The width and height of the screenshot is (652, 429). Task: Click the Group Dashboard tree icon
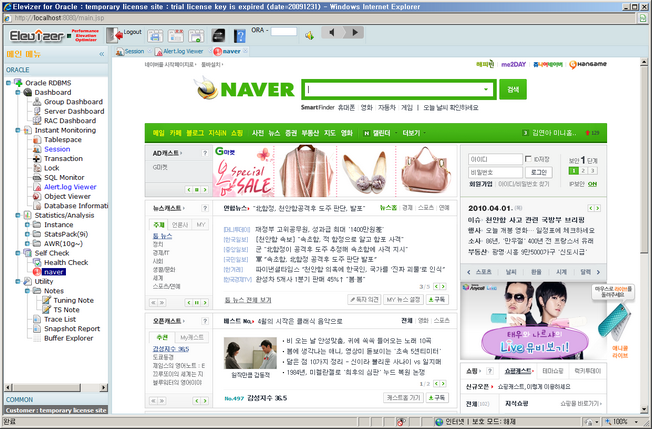coord(37,102)
